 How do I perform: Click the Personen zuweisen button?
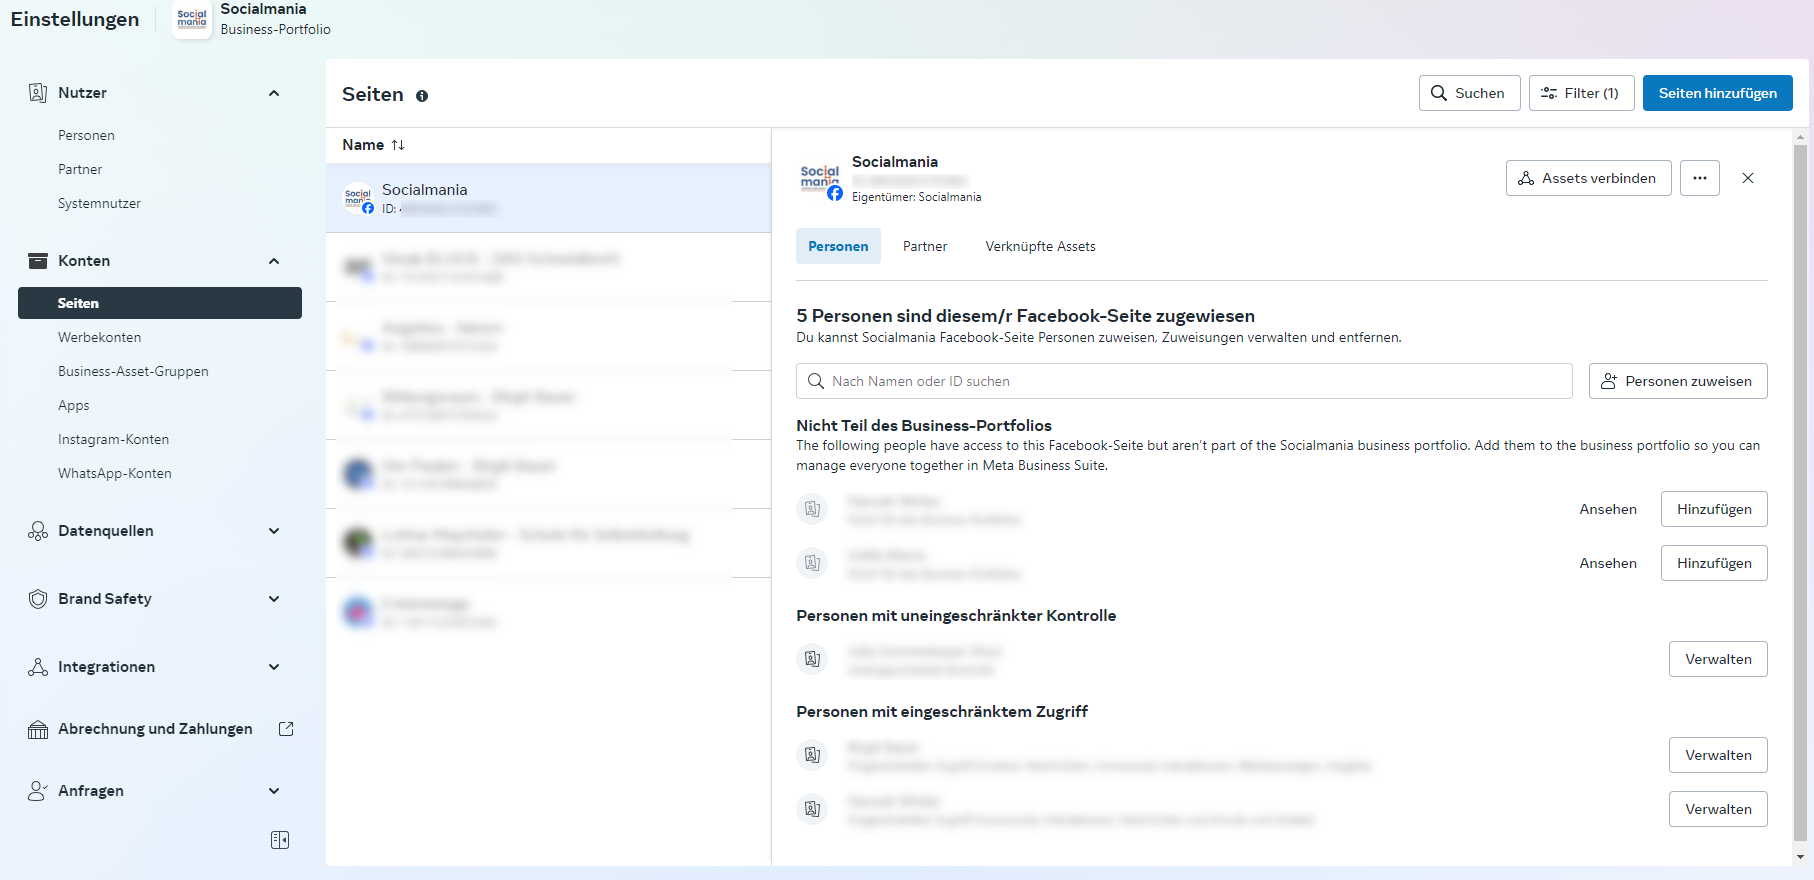(x=1677, y=381)
